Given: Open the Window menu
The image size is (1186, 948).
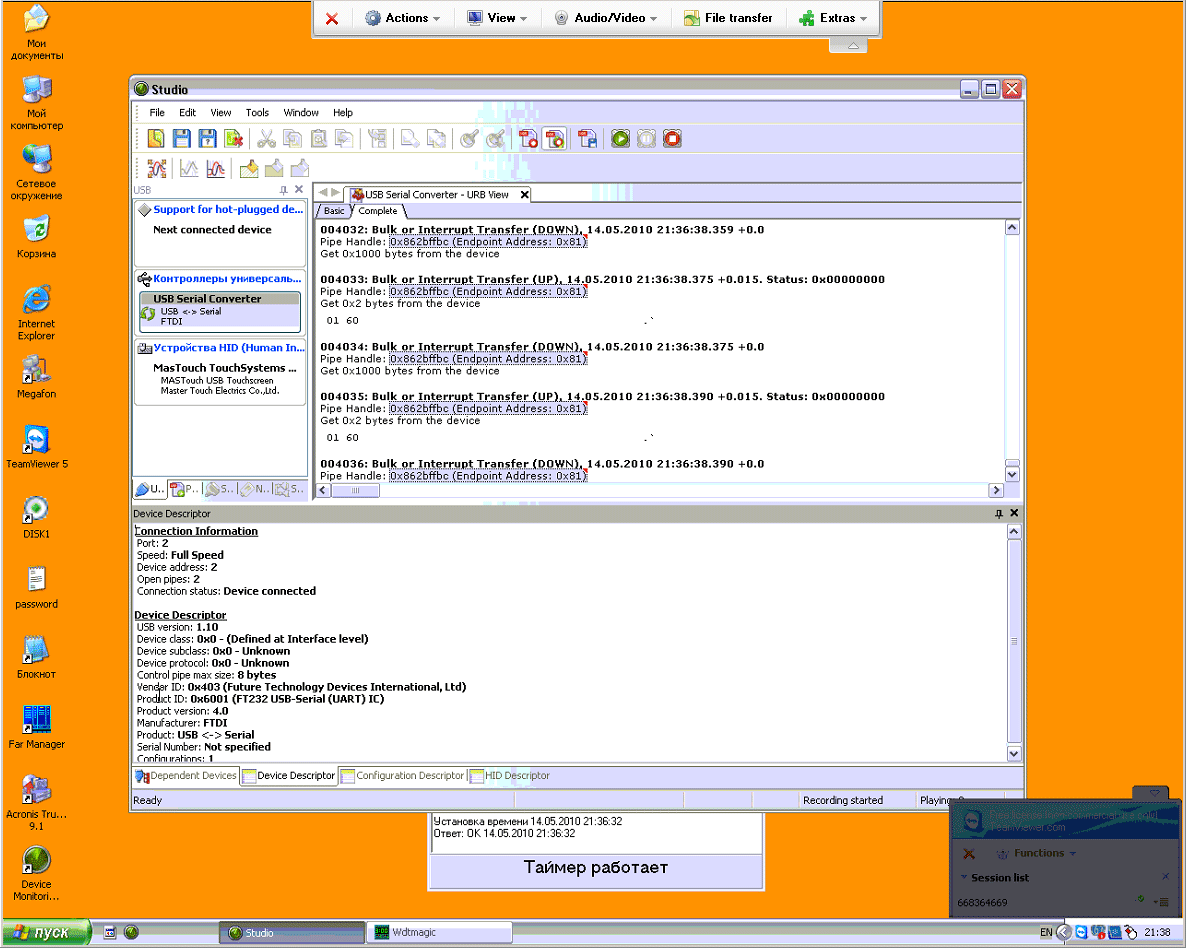Looking at the screenshot, I should pyautogui.click(x=301, y=113).
